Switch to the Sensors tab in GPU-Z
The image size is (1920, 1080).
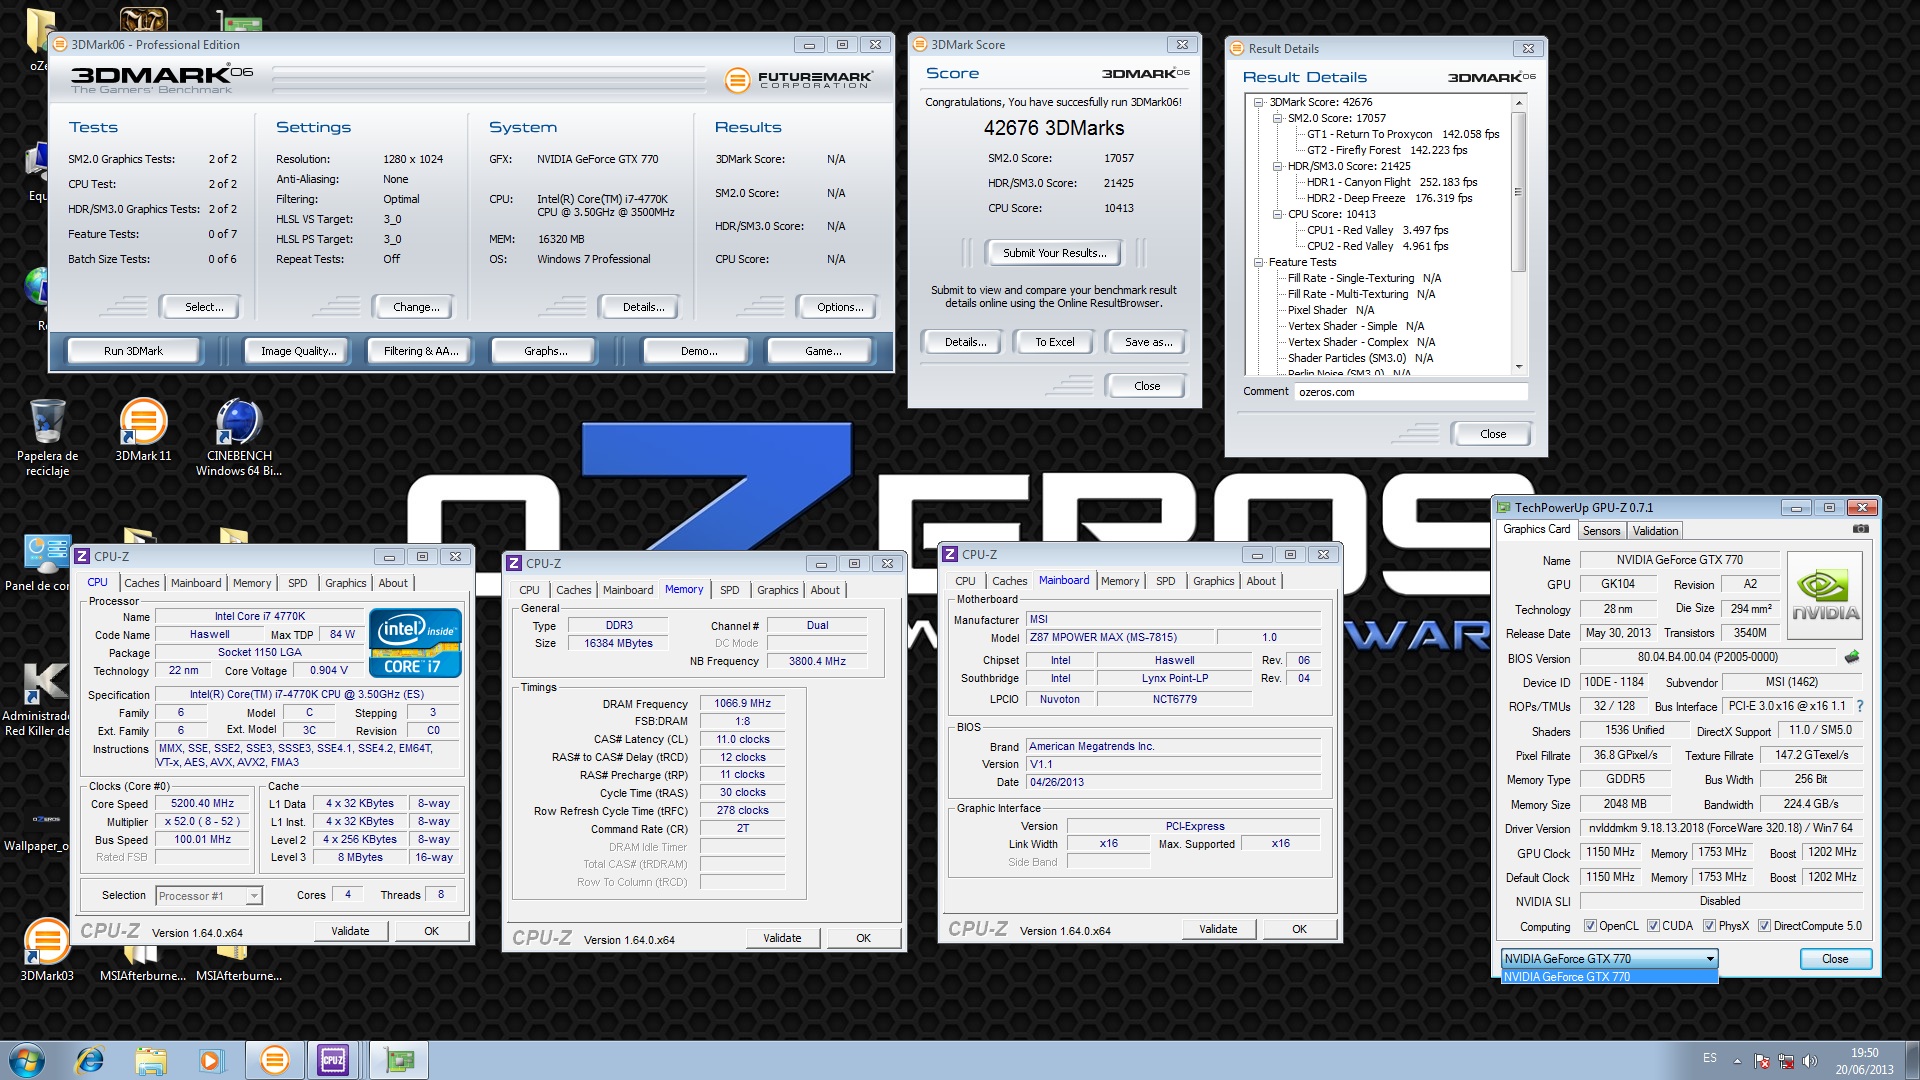pos(1600,531)
